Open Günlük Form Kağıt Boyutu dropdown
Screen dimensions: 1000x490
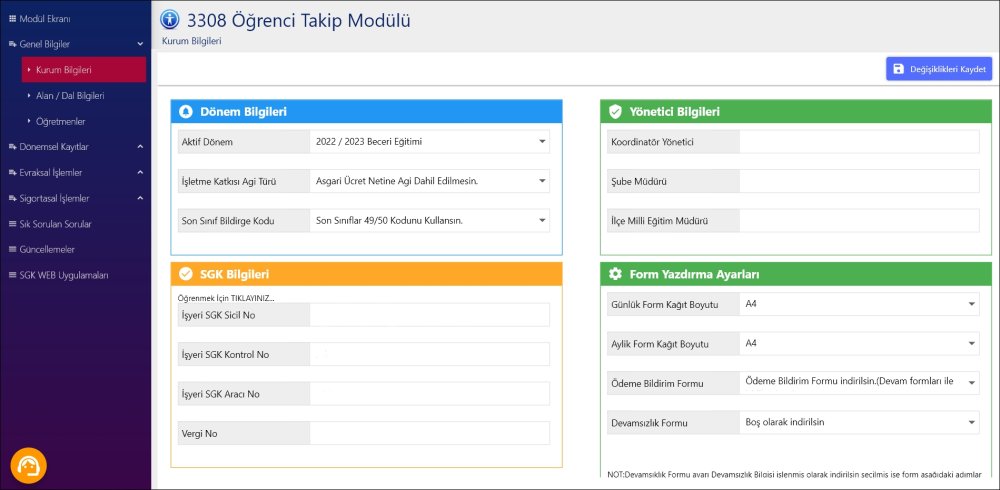(x=860, y=304)
